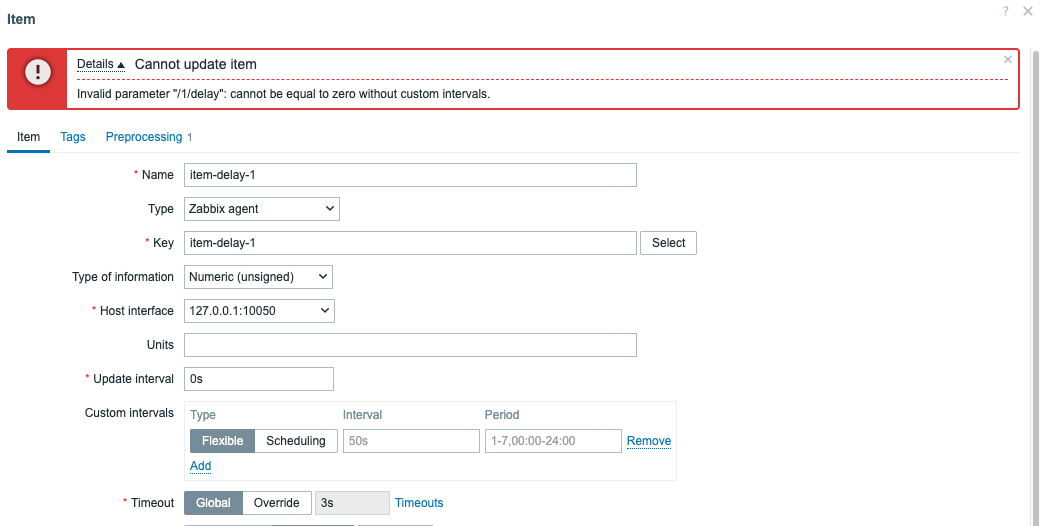Close the Item dialog window
This screenshot has width=1040, height=526.
(1027, 11)
